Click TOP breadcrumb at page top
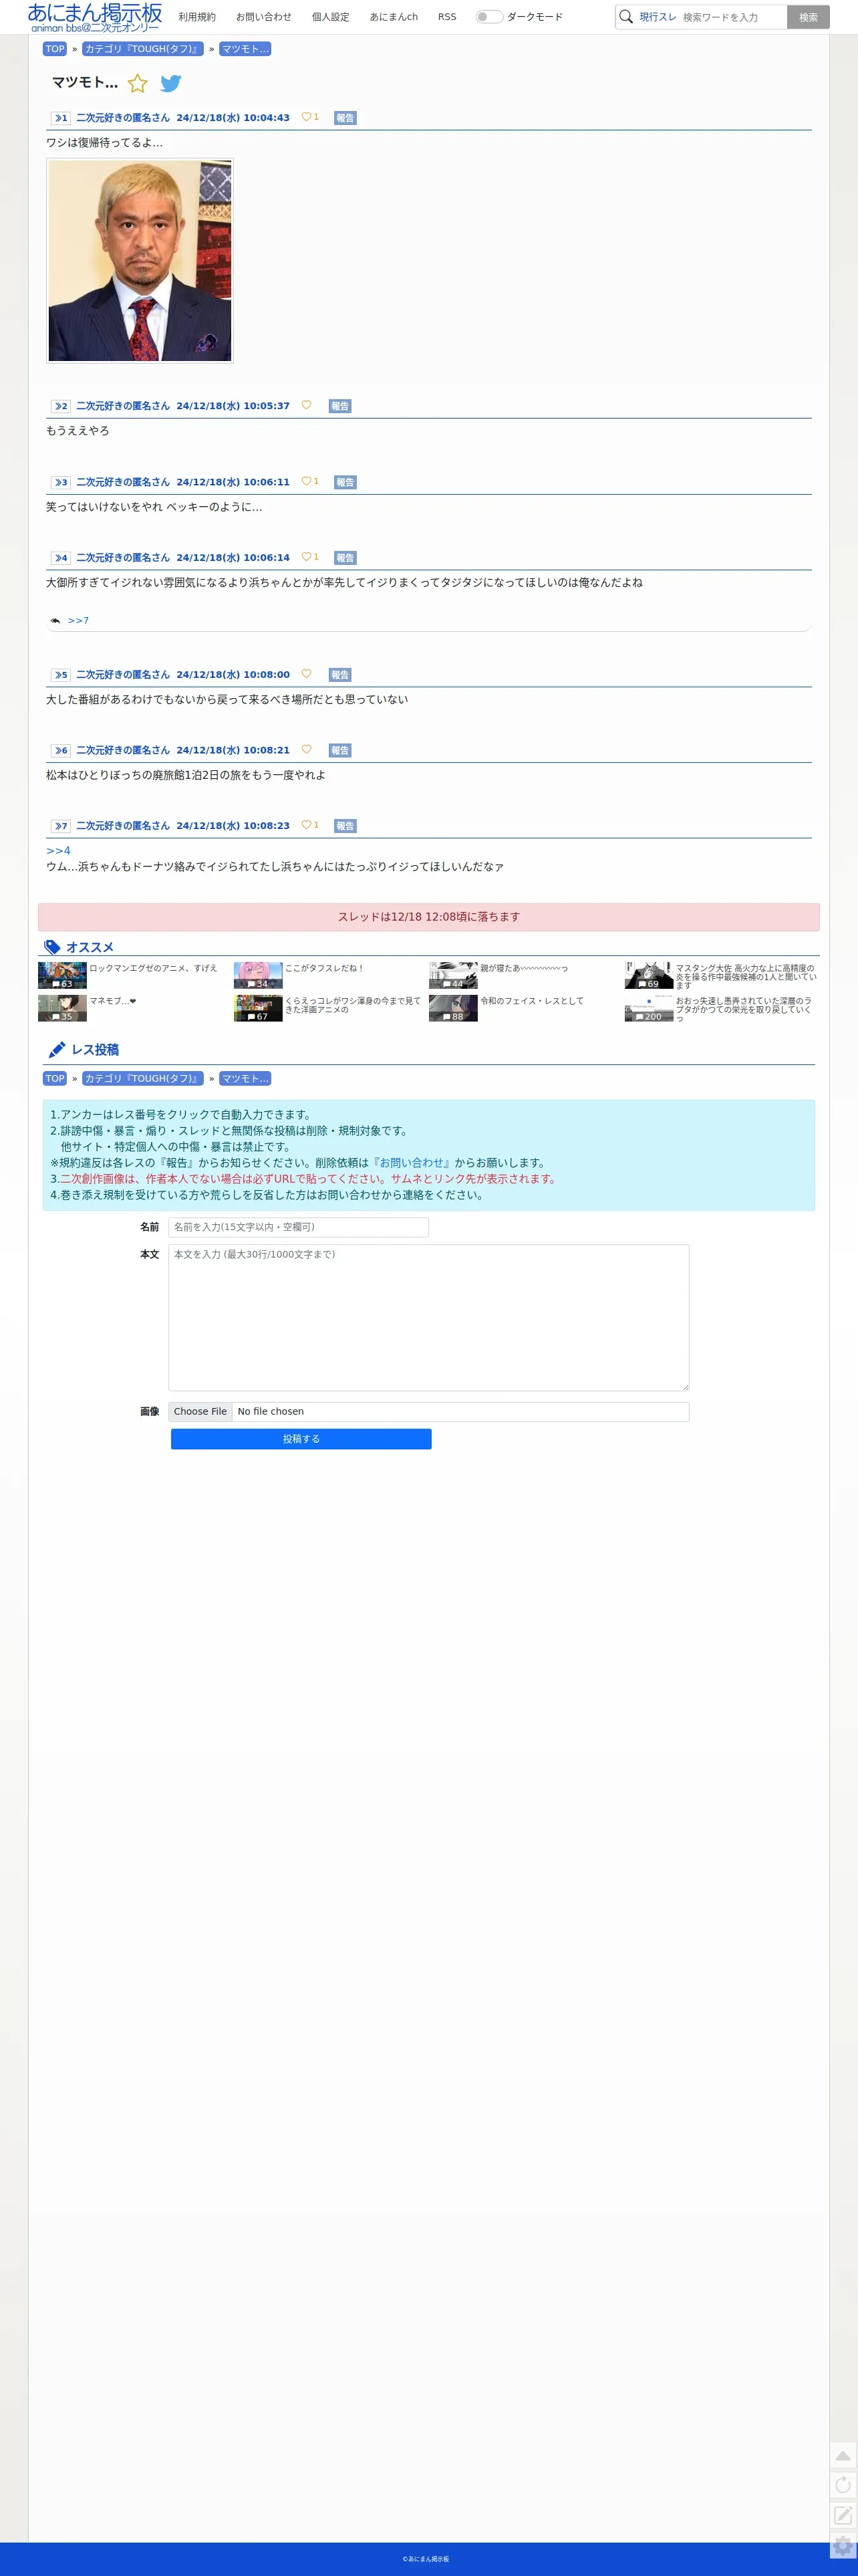The height and width of the screenshot is (2576, 858). point(55,49)
